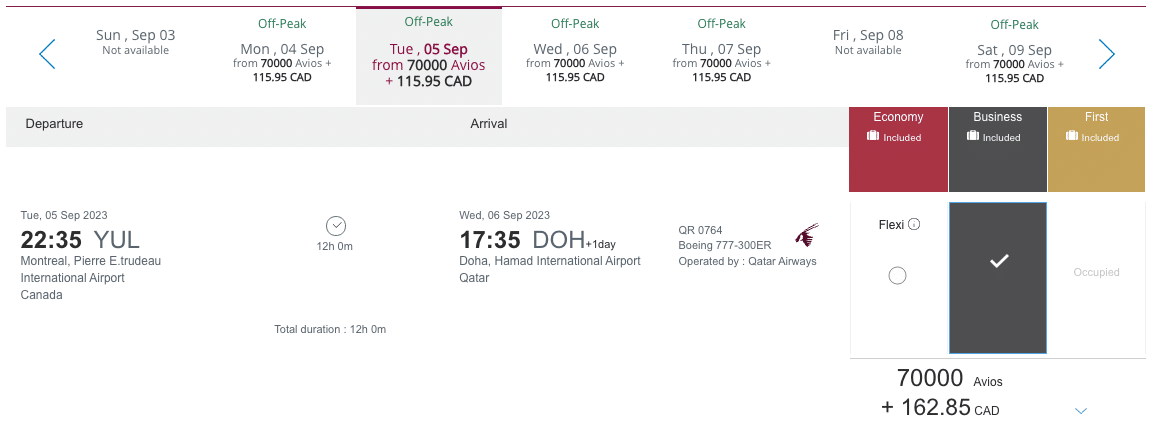Click the QR 0764 flight number
Viewport: 1150px width, 426px height.
700,230
